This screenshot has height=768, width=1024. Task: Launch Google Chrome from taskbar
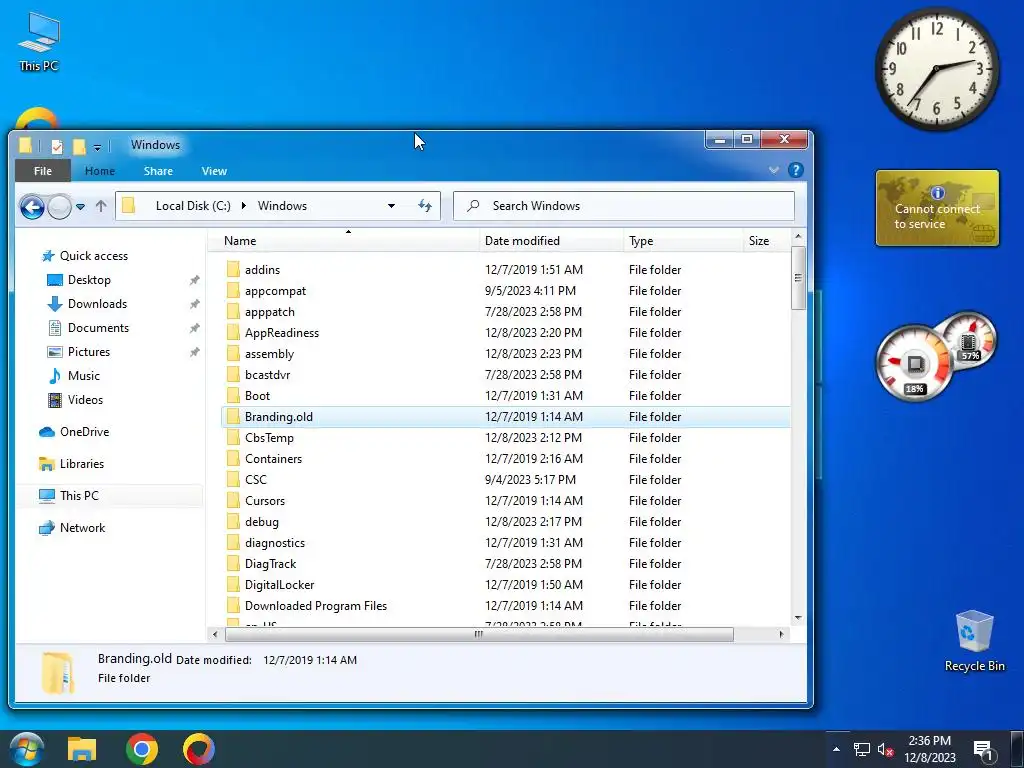coord(142,750)
